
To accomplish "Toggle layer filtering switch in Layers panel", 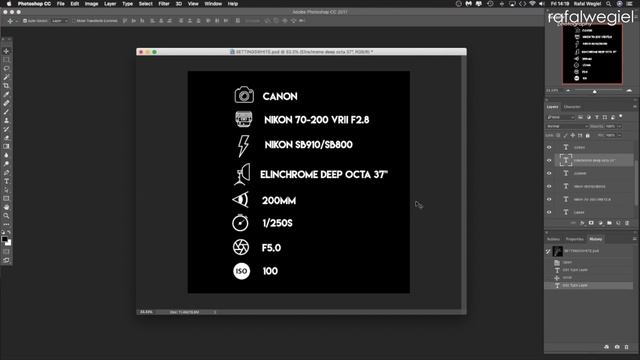I will (621, 117).
